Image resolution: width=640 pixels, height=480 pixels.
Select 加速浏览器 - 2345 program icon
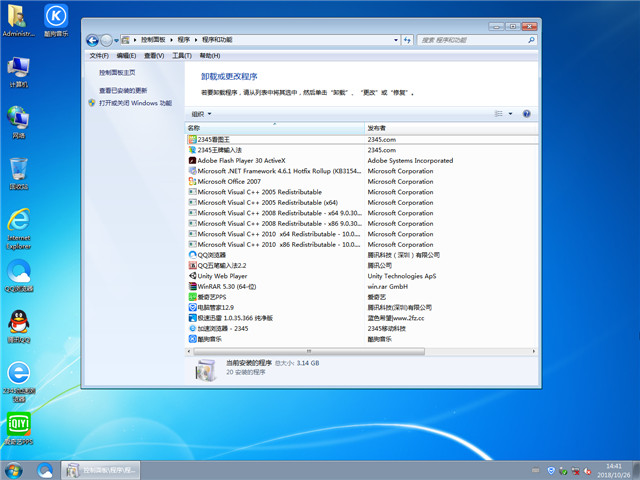(192, 329)
